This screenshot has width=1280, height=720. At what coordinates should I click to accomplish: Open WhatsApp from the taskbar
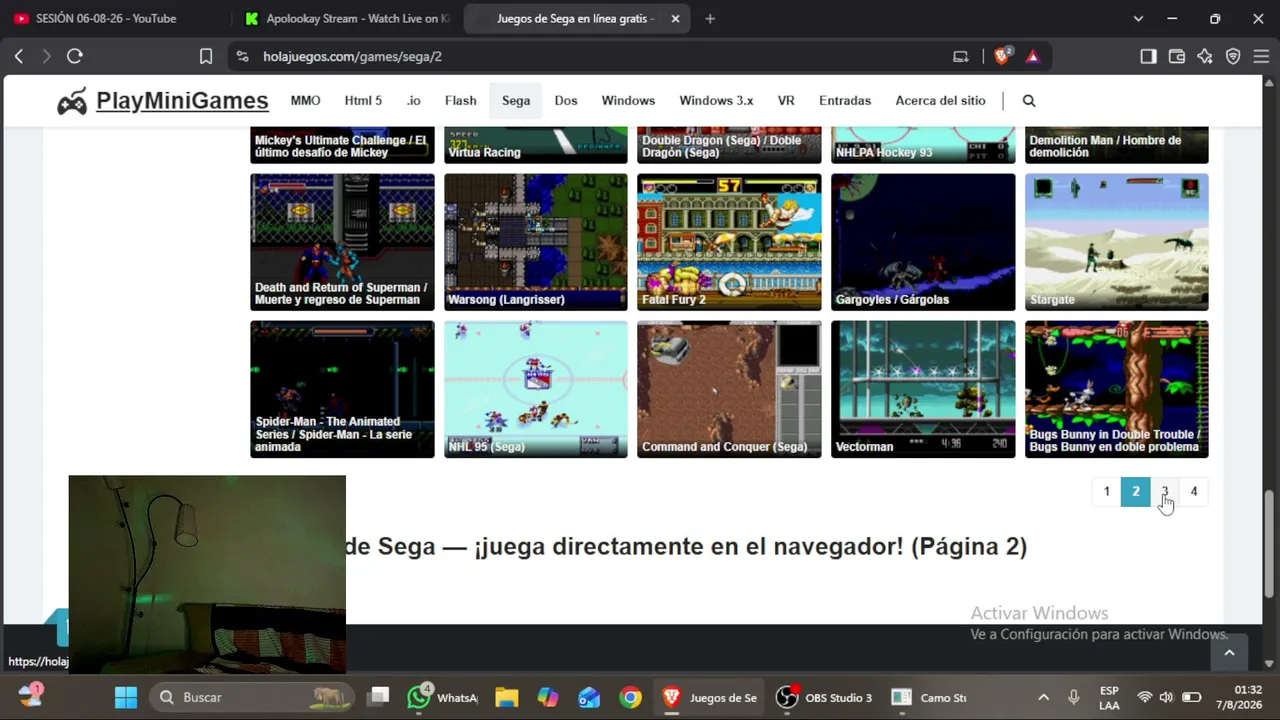tap(443, 697)
